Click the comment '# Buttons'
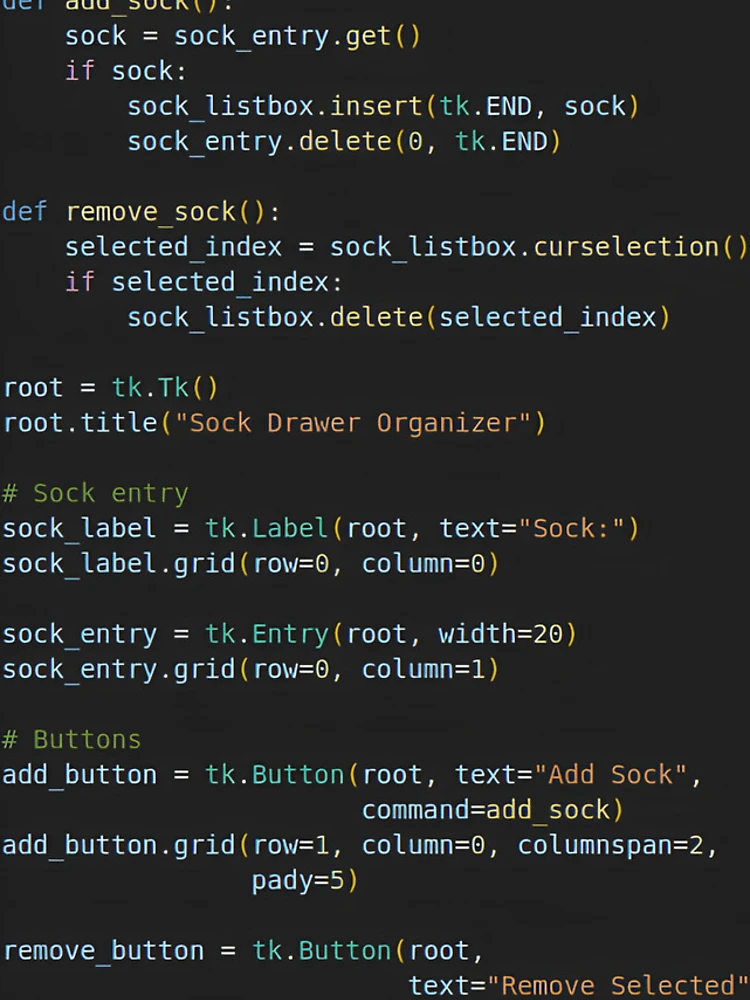Viewport: 750px width, 1000px height. coord(71,740)
